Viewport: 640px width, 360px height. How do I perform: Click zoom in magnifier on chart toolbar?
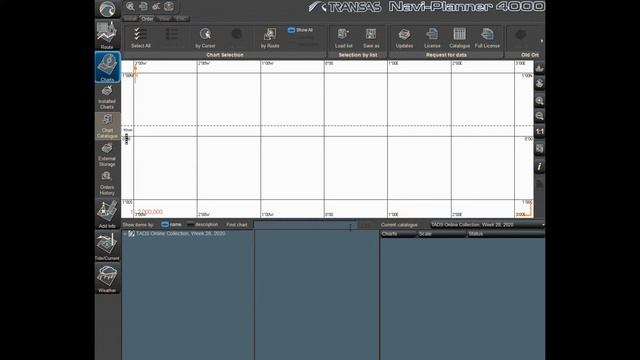click(540, 100)
